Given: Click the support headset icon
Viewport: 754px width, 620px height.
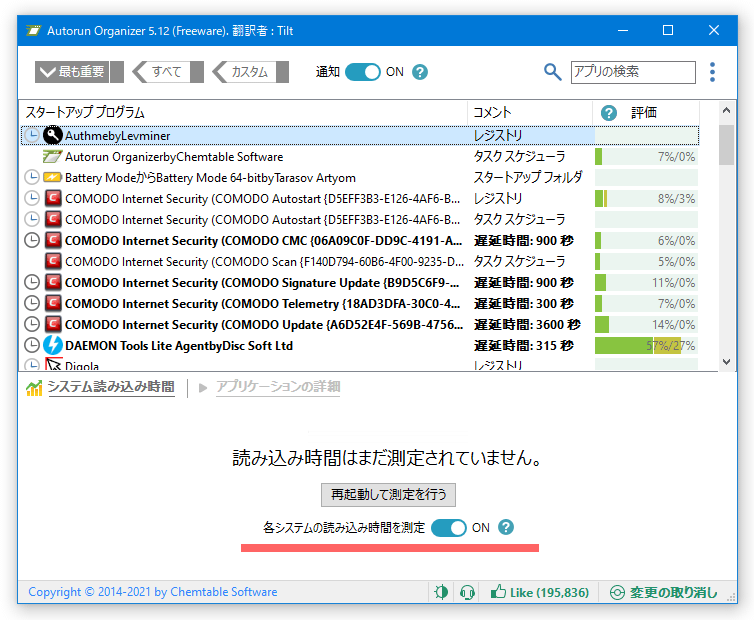Looking at the screenshot, I should (467, 592).
